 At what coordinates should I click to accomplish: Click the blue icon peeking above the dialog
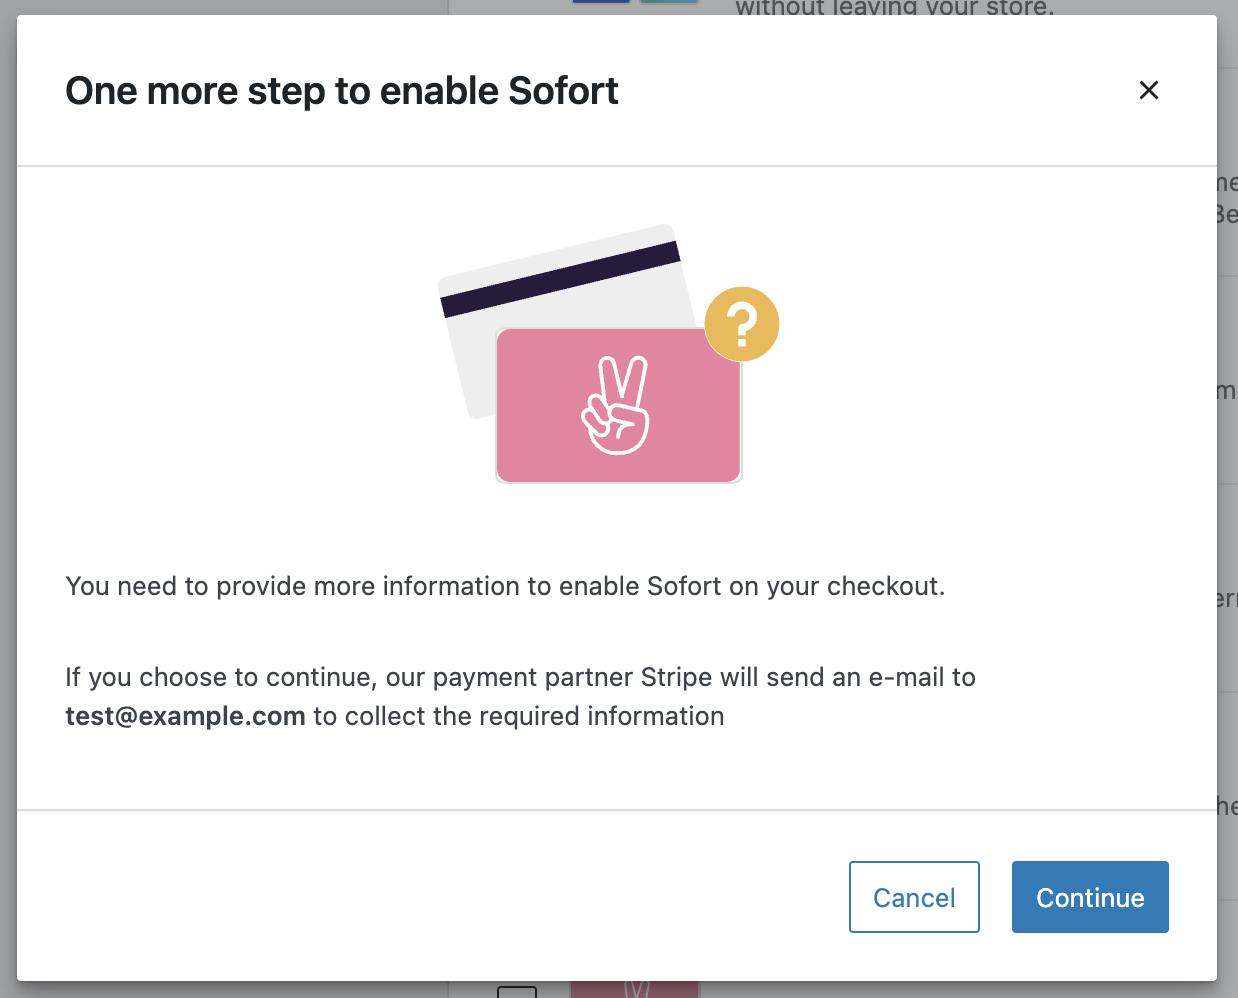(601, 3)
